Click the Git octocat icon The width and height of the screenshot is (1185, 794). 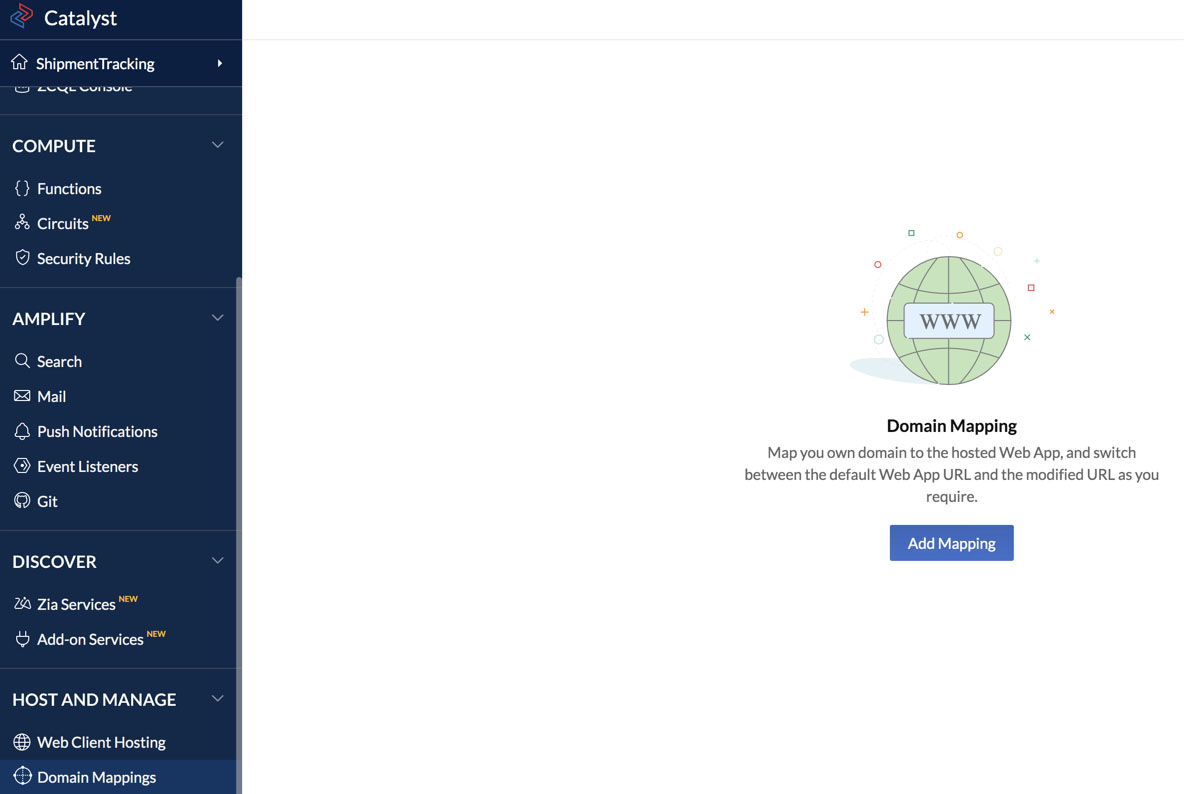[22, 500]
